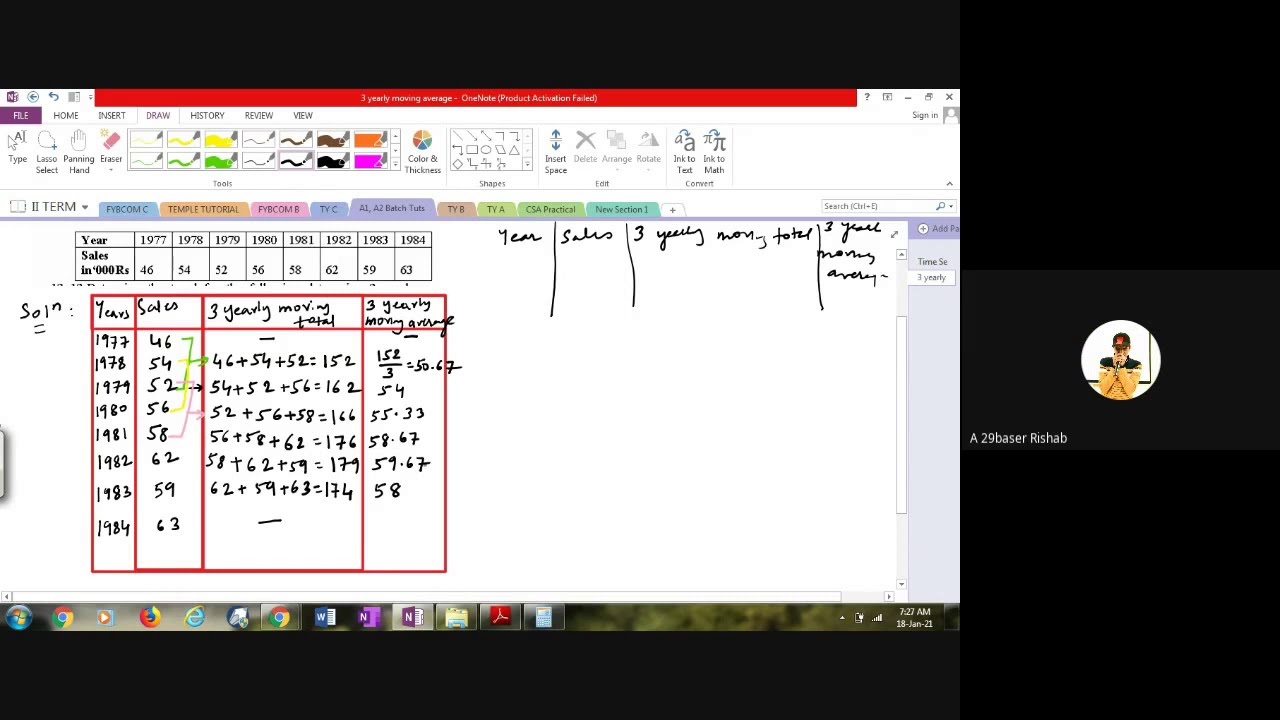Open the FYBCOM C section tab

pos(127,209)
